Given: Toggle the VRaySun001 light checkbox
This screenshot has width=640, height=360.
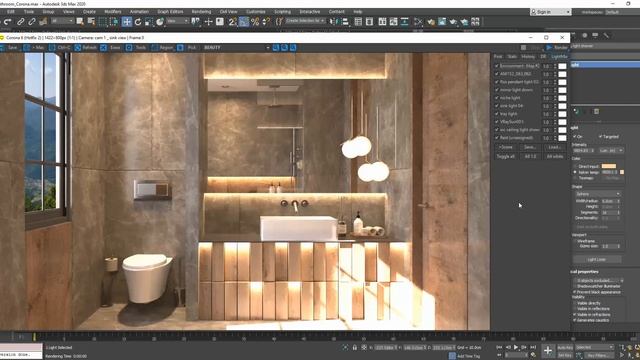Looking at the screenshot, I should (497, 122).
